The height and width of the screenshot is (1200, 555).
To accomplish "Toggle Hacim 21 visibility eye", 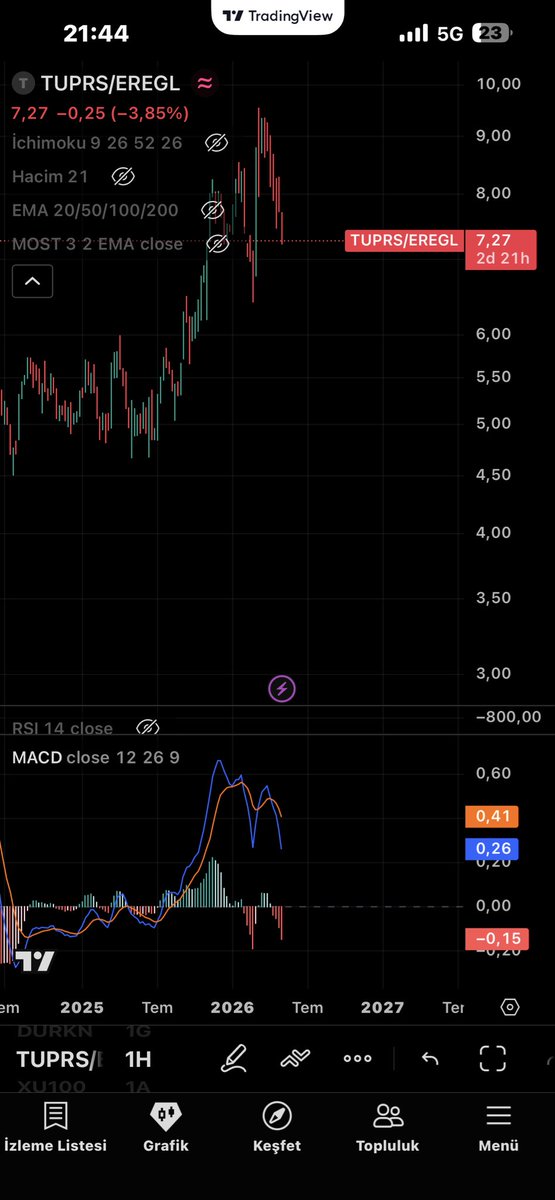I will tap(123, 177).
